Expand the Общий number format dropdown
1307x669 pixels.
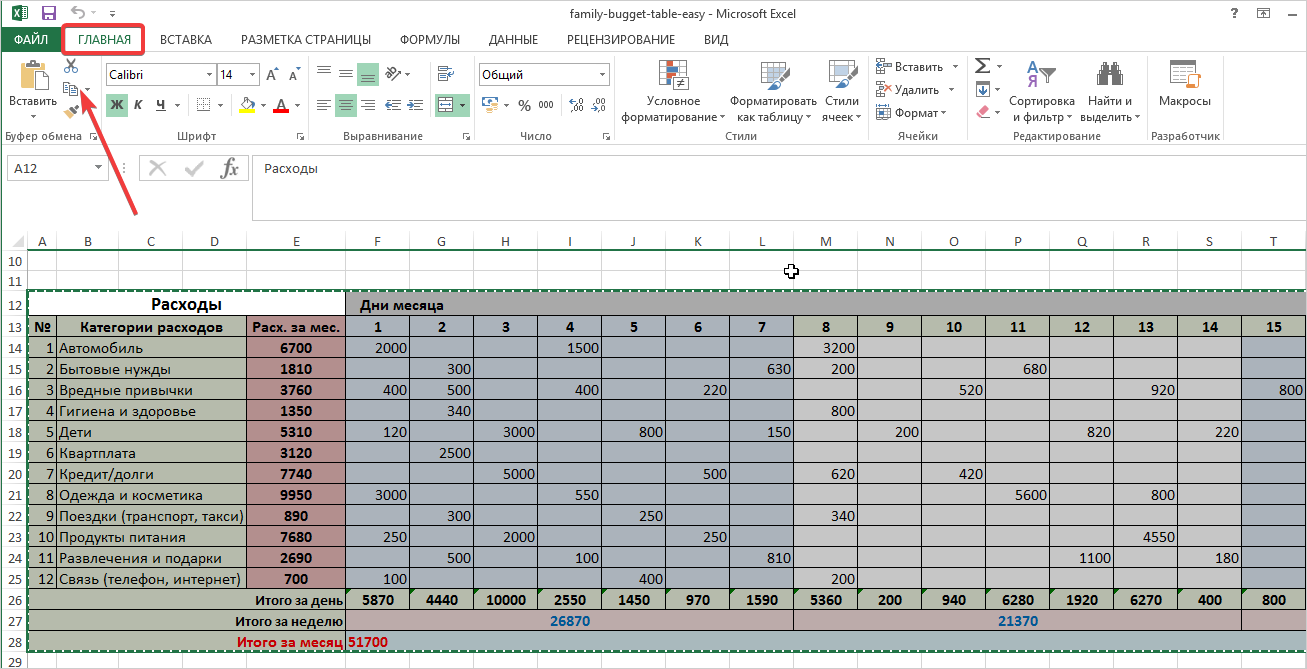coord(602,75)
